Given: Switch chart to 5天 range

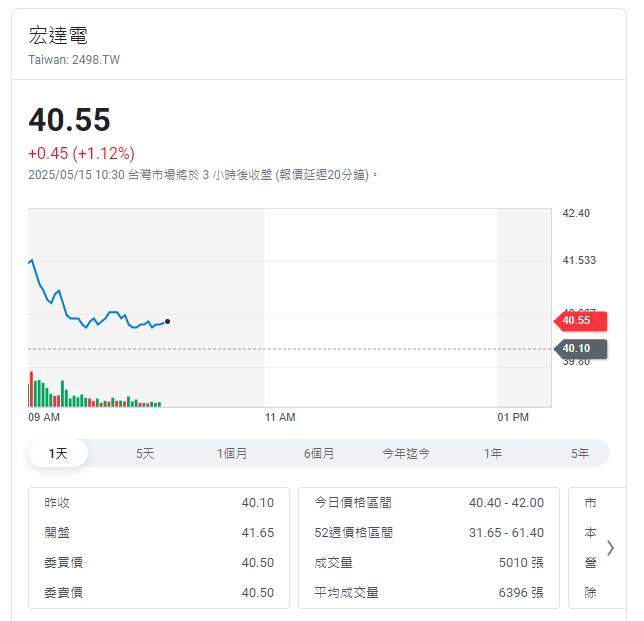Looking at the screenshot, I should 145,453.
